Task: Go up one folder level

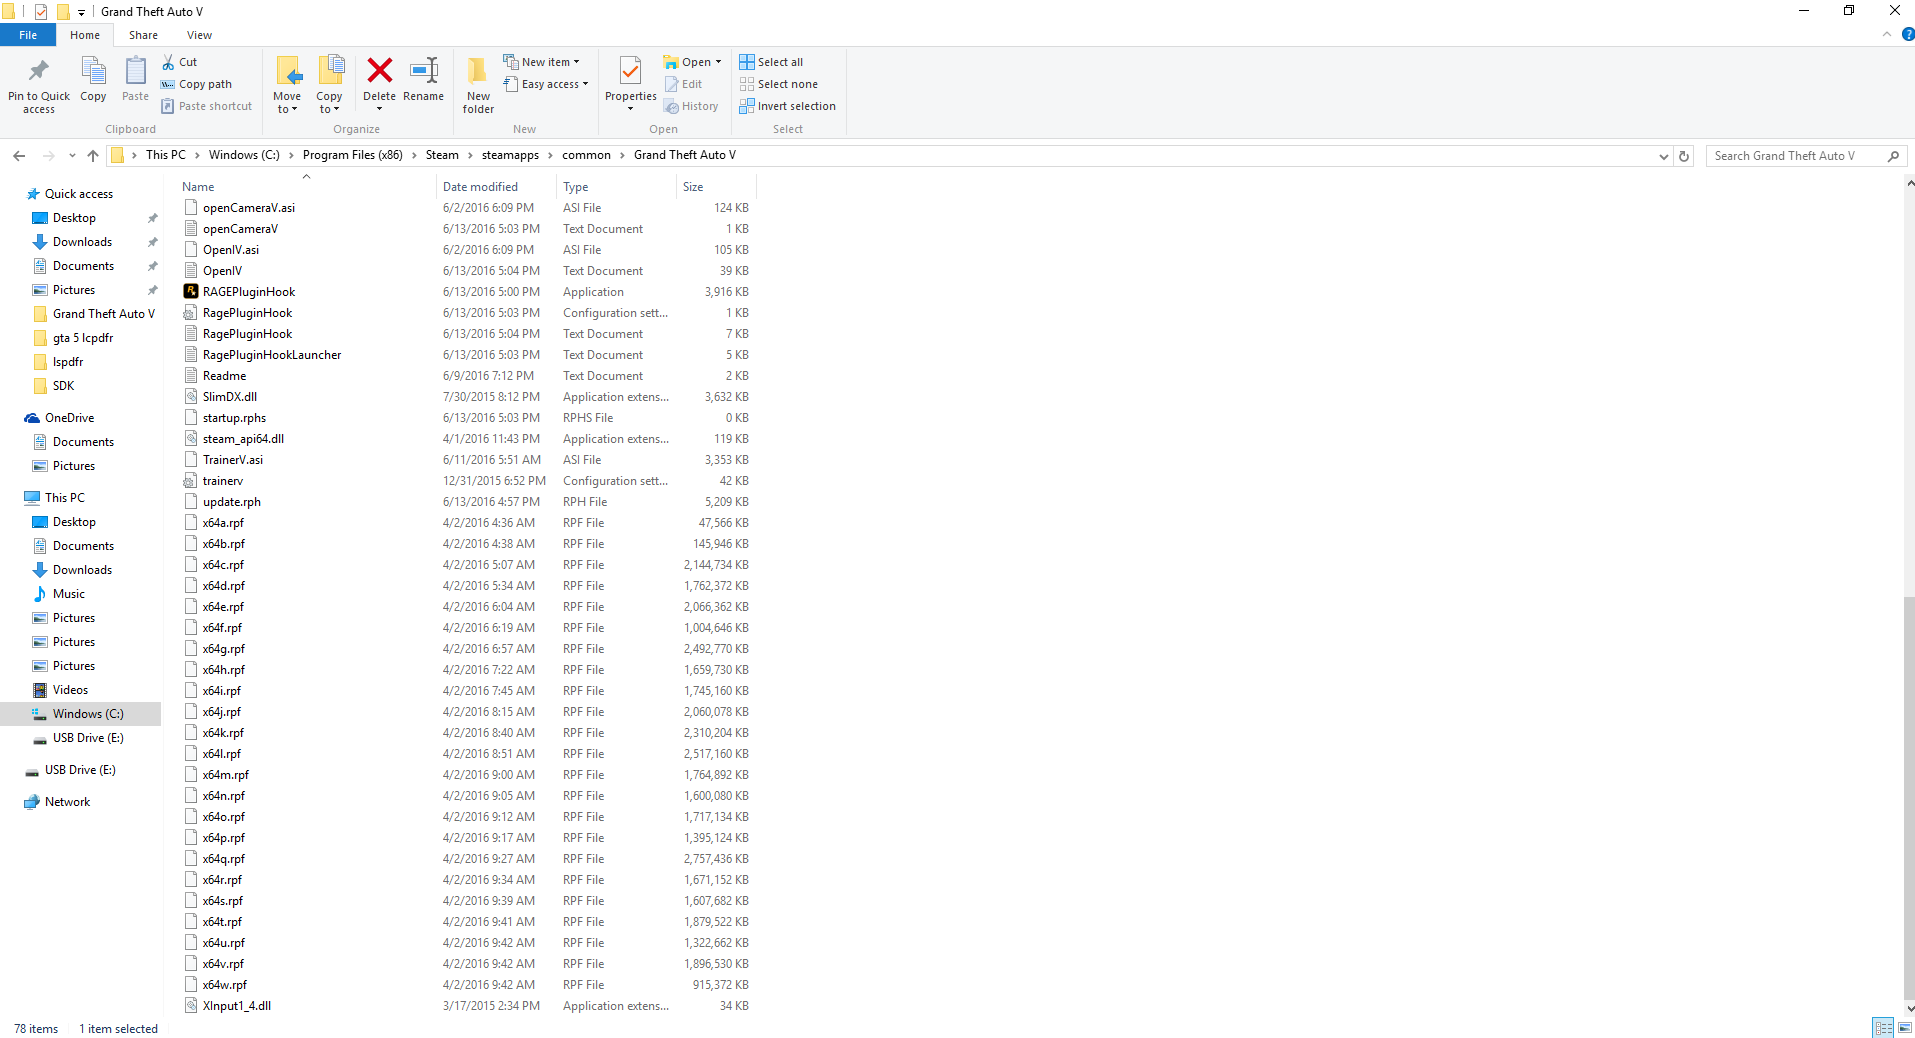Action: (x=93, y=155)
